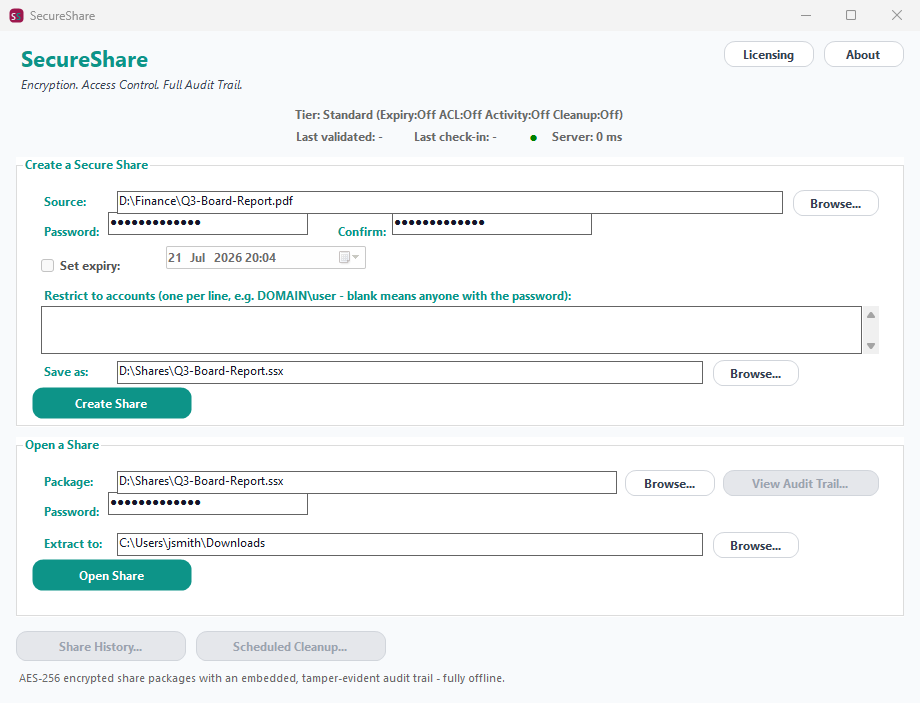Click the day value 21 in expiry date

(x=175, y=258)
